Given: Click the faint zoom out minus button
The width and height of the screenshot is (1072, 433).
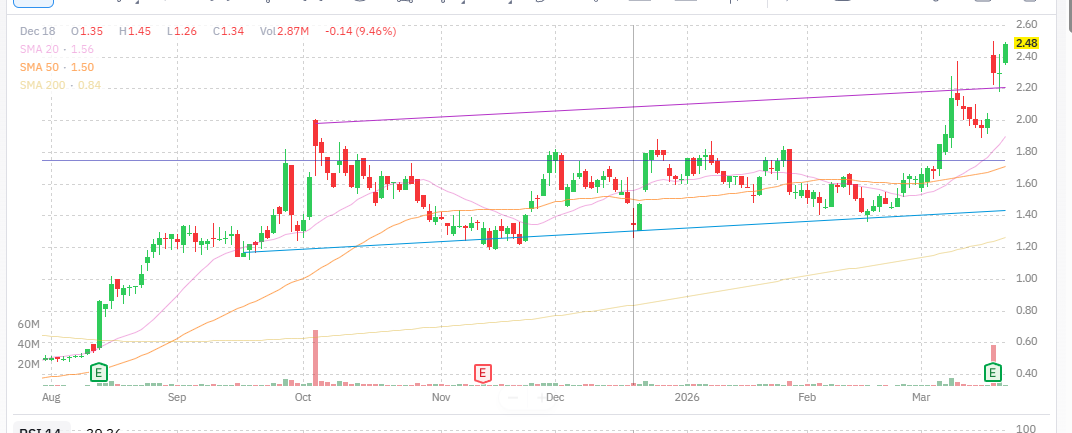Looking at the screenshot, I should point(513,397).
